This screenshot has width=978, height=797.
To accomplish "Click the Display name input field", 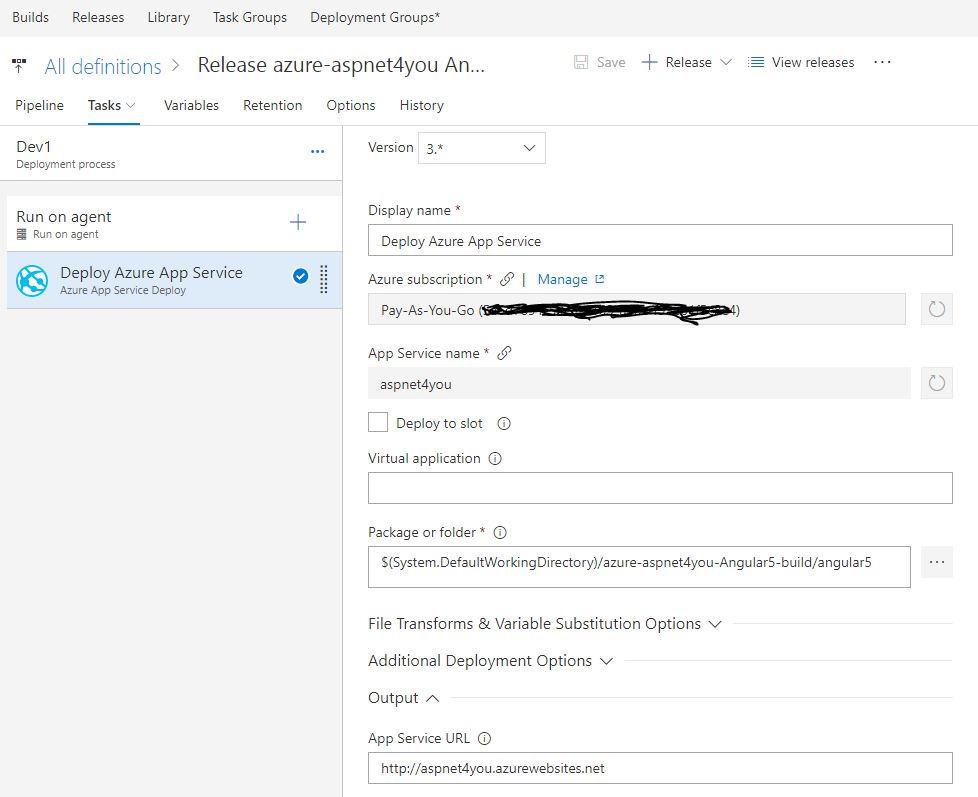I will pos(661,240).
